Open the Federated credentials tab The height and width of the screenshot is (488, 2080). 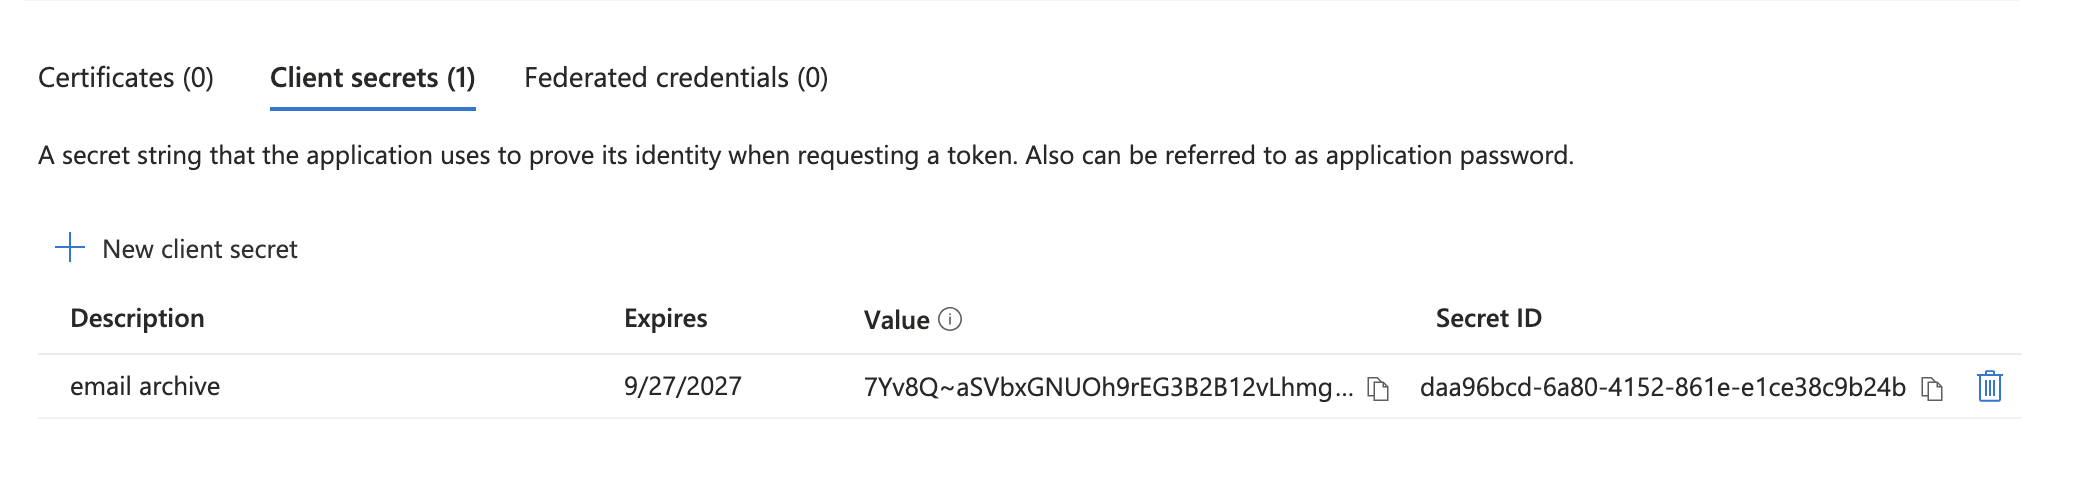pos(676,78)
